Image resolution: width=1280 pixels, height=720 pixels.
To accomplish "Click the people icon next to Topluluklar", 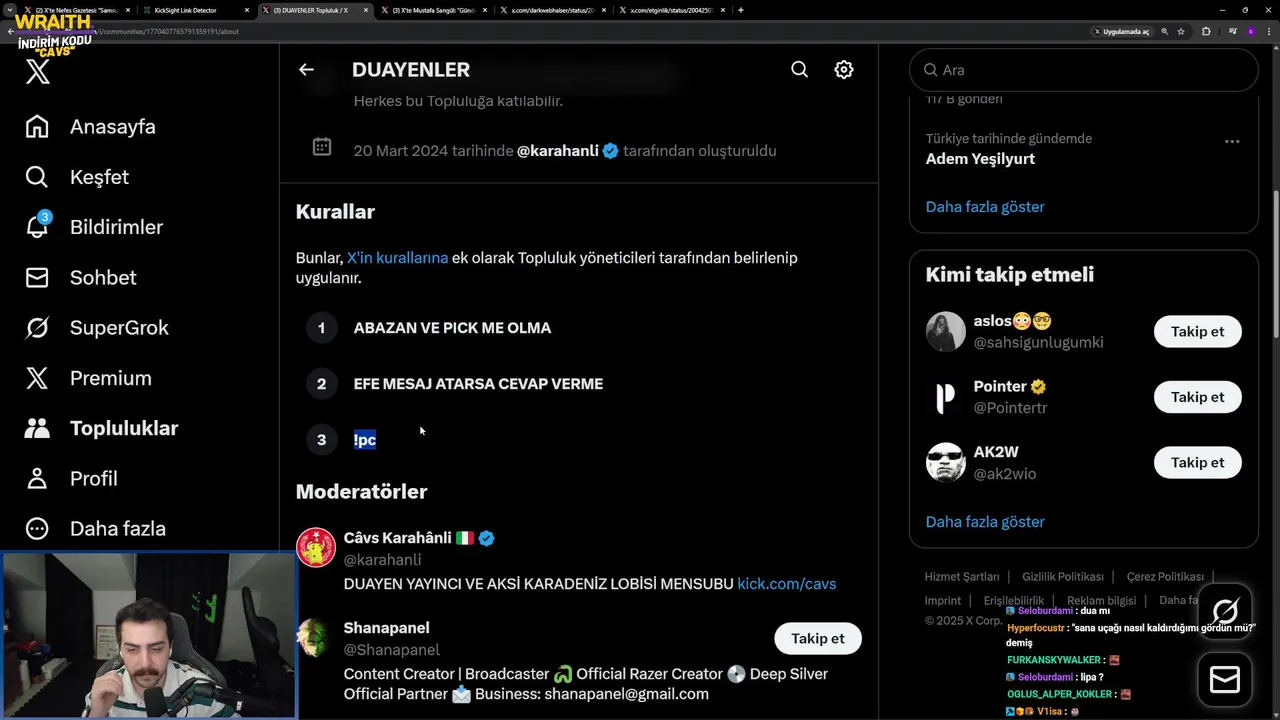I will click(x=37, y=428).
